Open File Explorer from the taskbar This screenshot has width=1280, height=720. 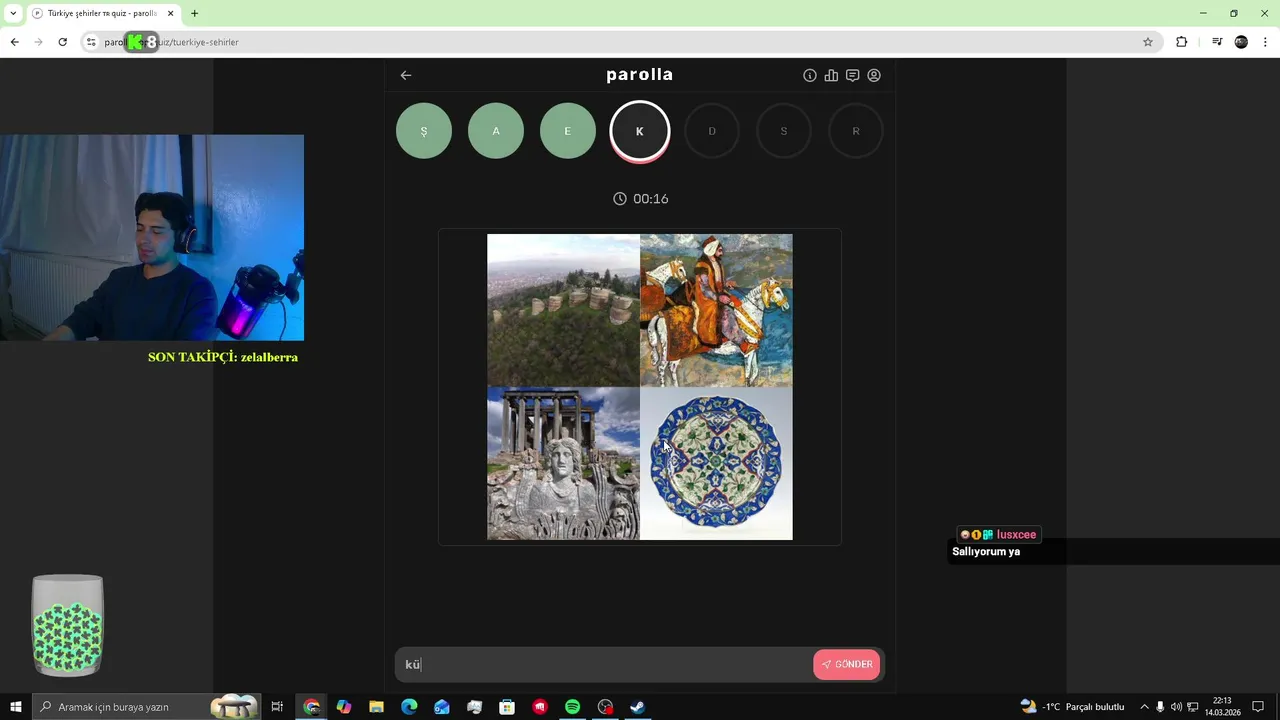pyautogui.click(x=376, y=707)
